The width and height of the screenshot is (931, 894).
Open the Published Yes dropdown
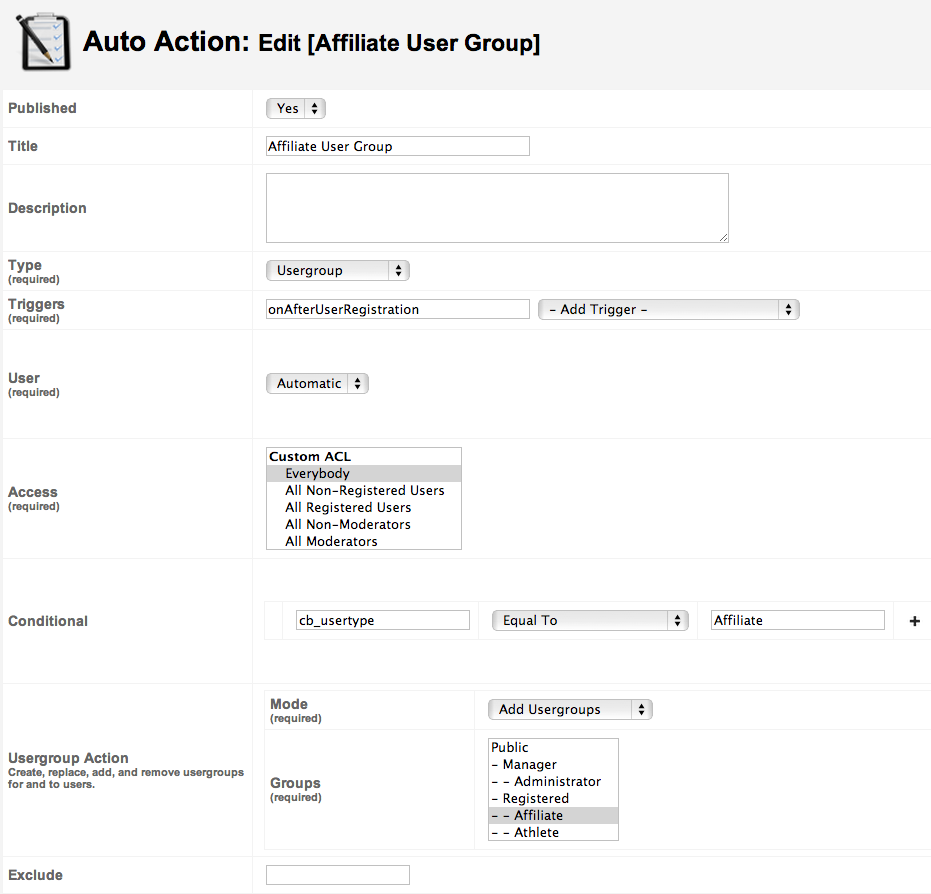click(296, 109)
